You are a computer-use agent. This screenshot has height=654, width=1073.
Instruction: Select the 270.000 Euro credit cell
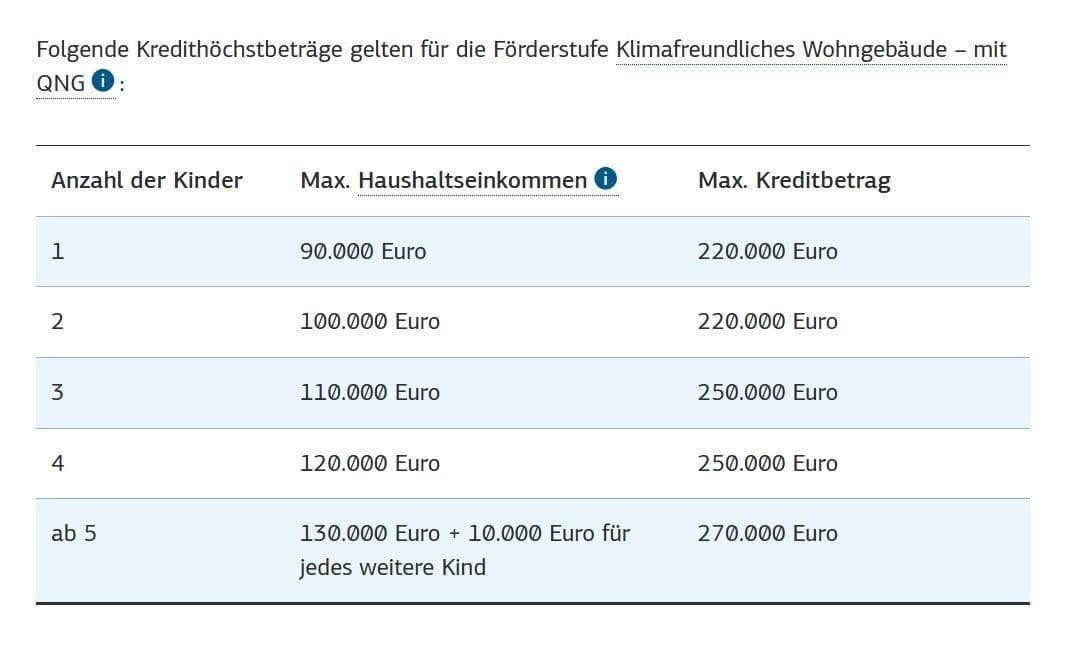pos(768,534)
